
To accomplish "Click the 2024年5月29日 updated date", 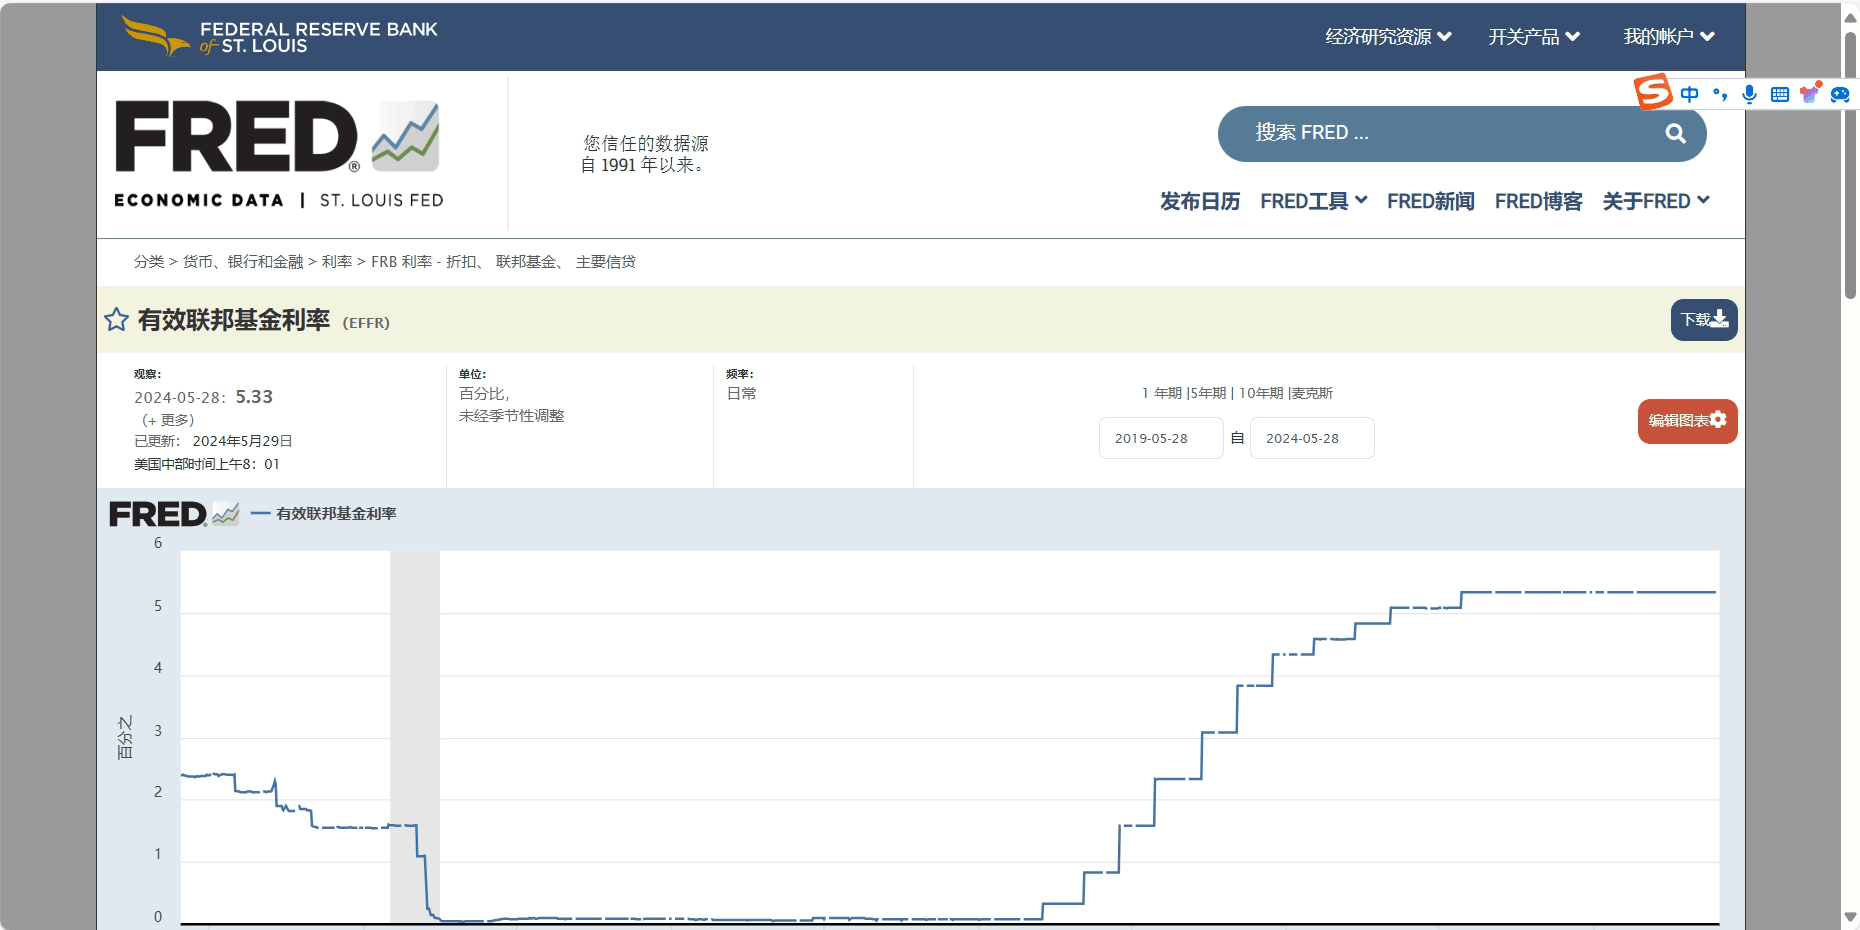I will point(243,441).
